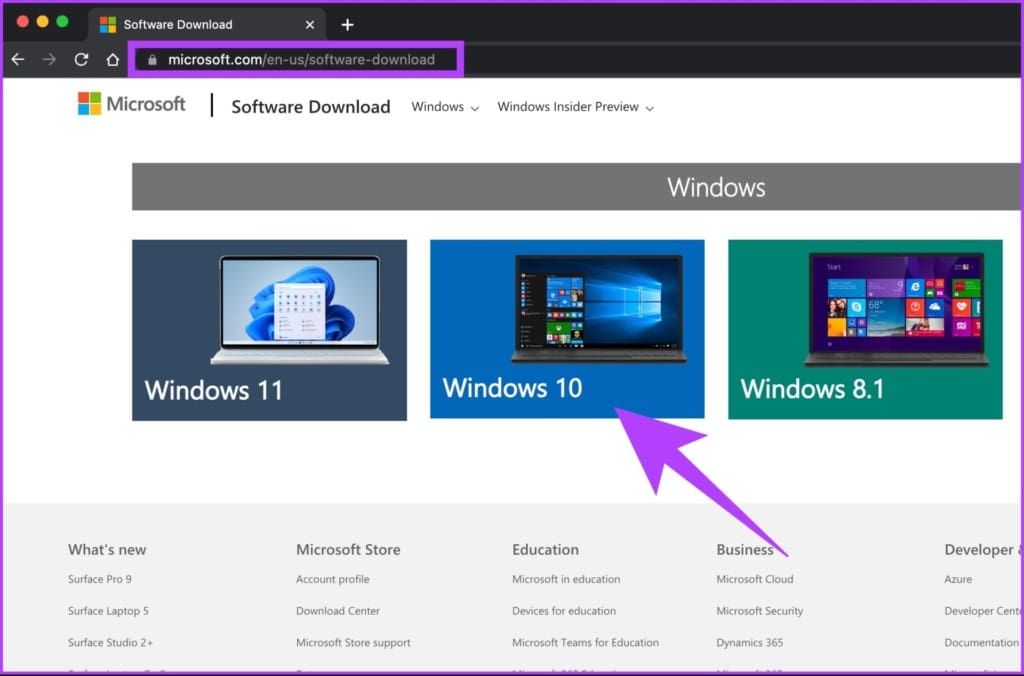
Task: Open Microsoft Cloud footer link
Action: [x=755, y=579]
